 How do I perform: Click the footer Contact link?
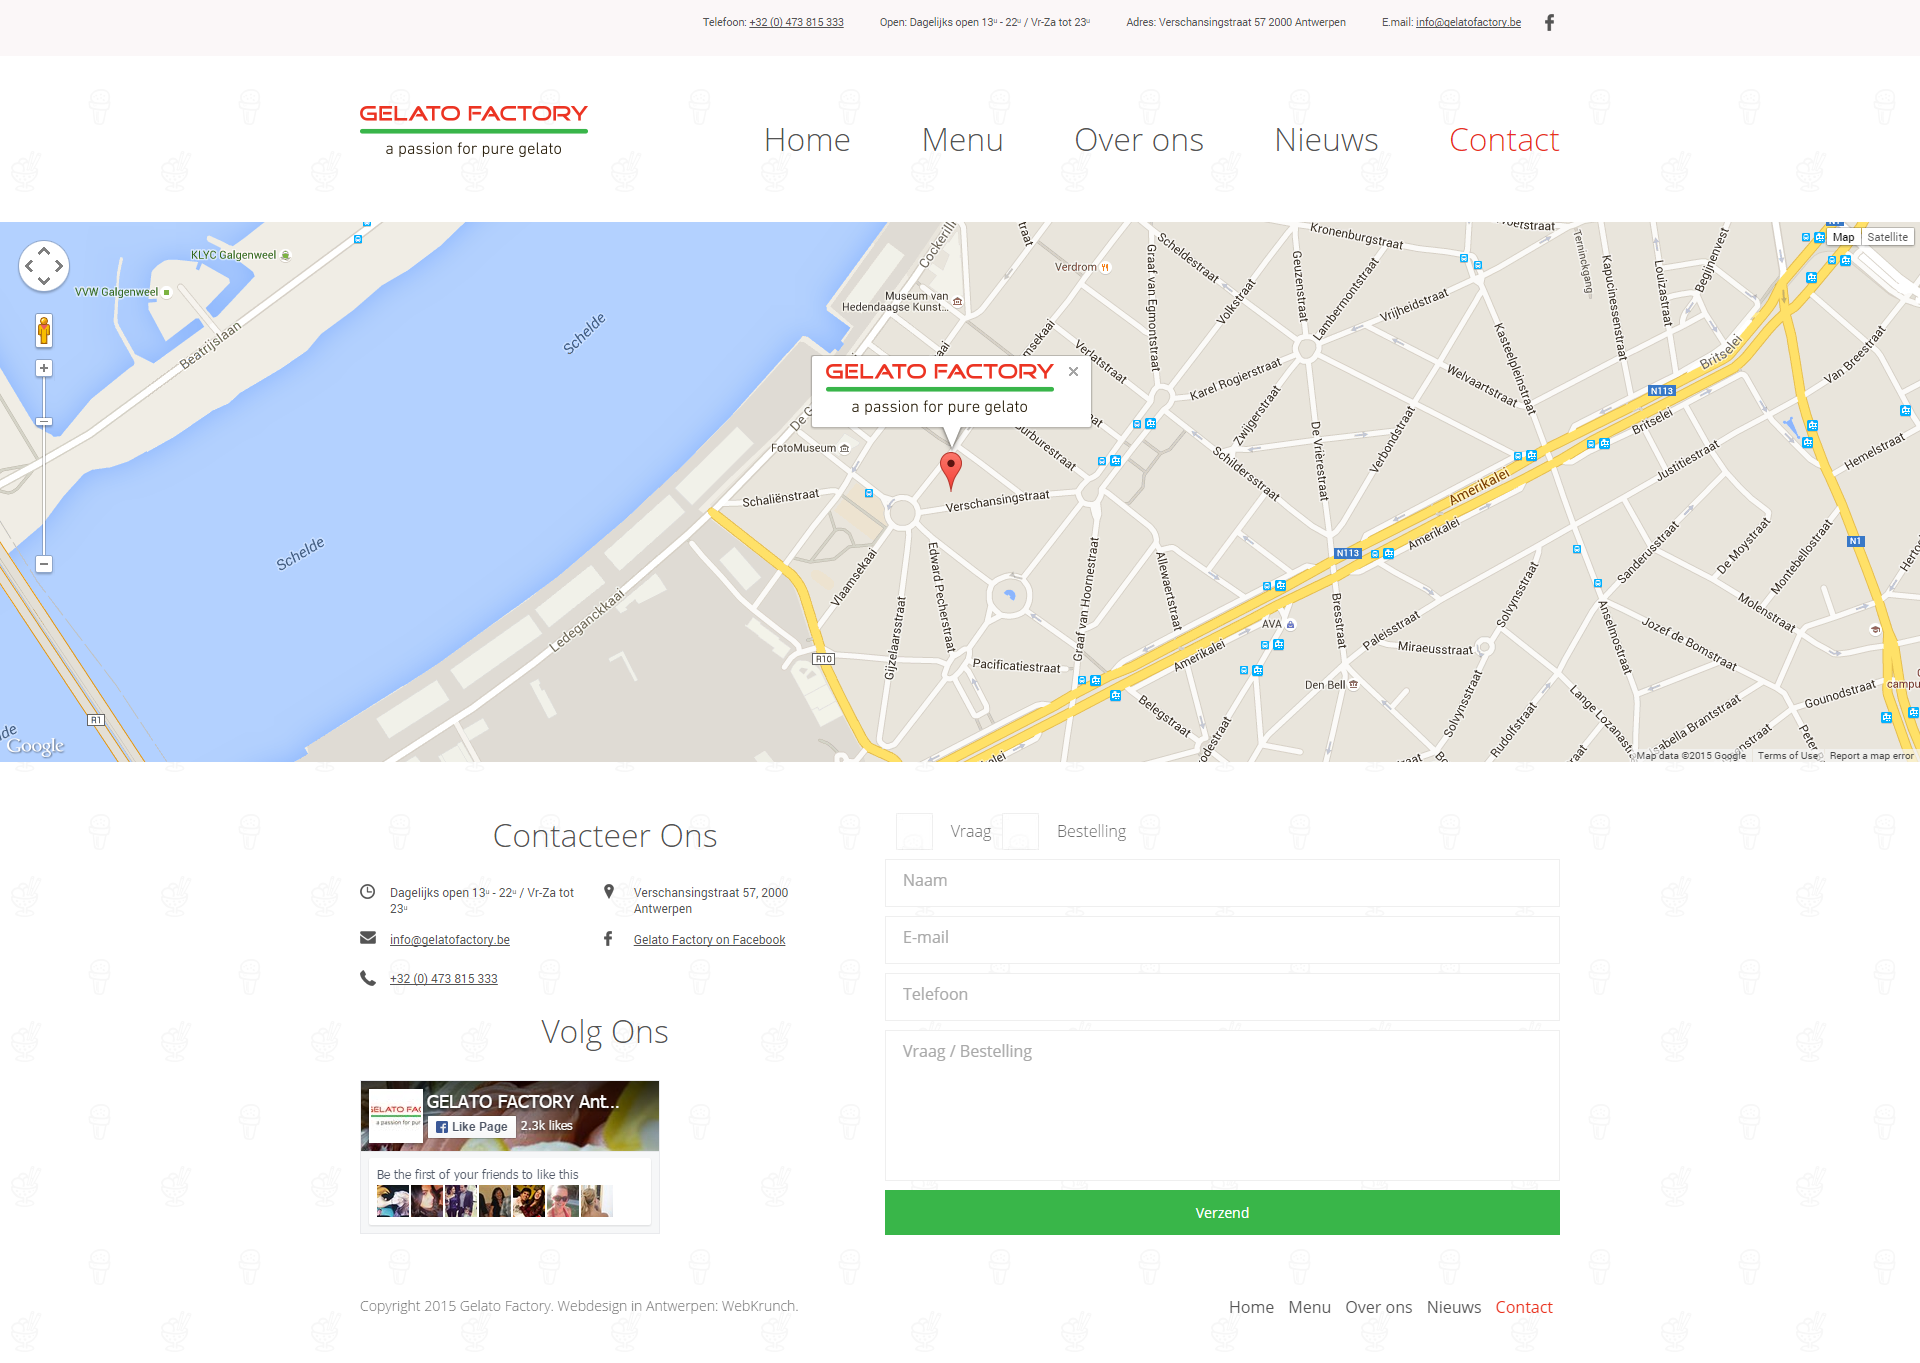(1524, 1307)
